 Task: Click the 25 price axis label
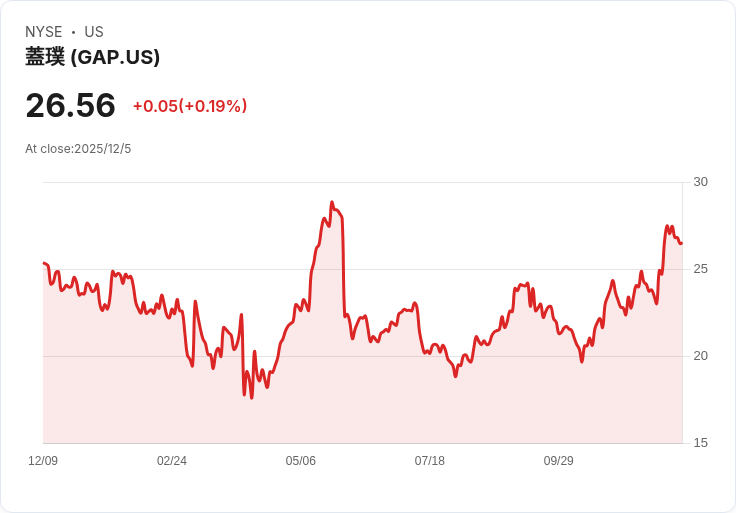coord(700,269)
